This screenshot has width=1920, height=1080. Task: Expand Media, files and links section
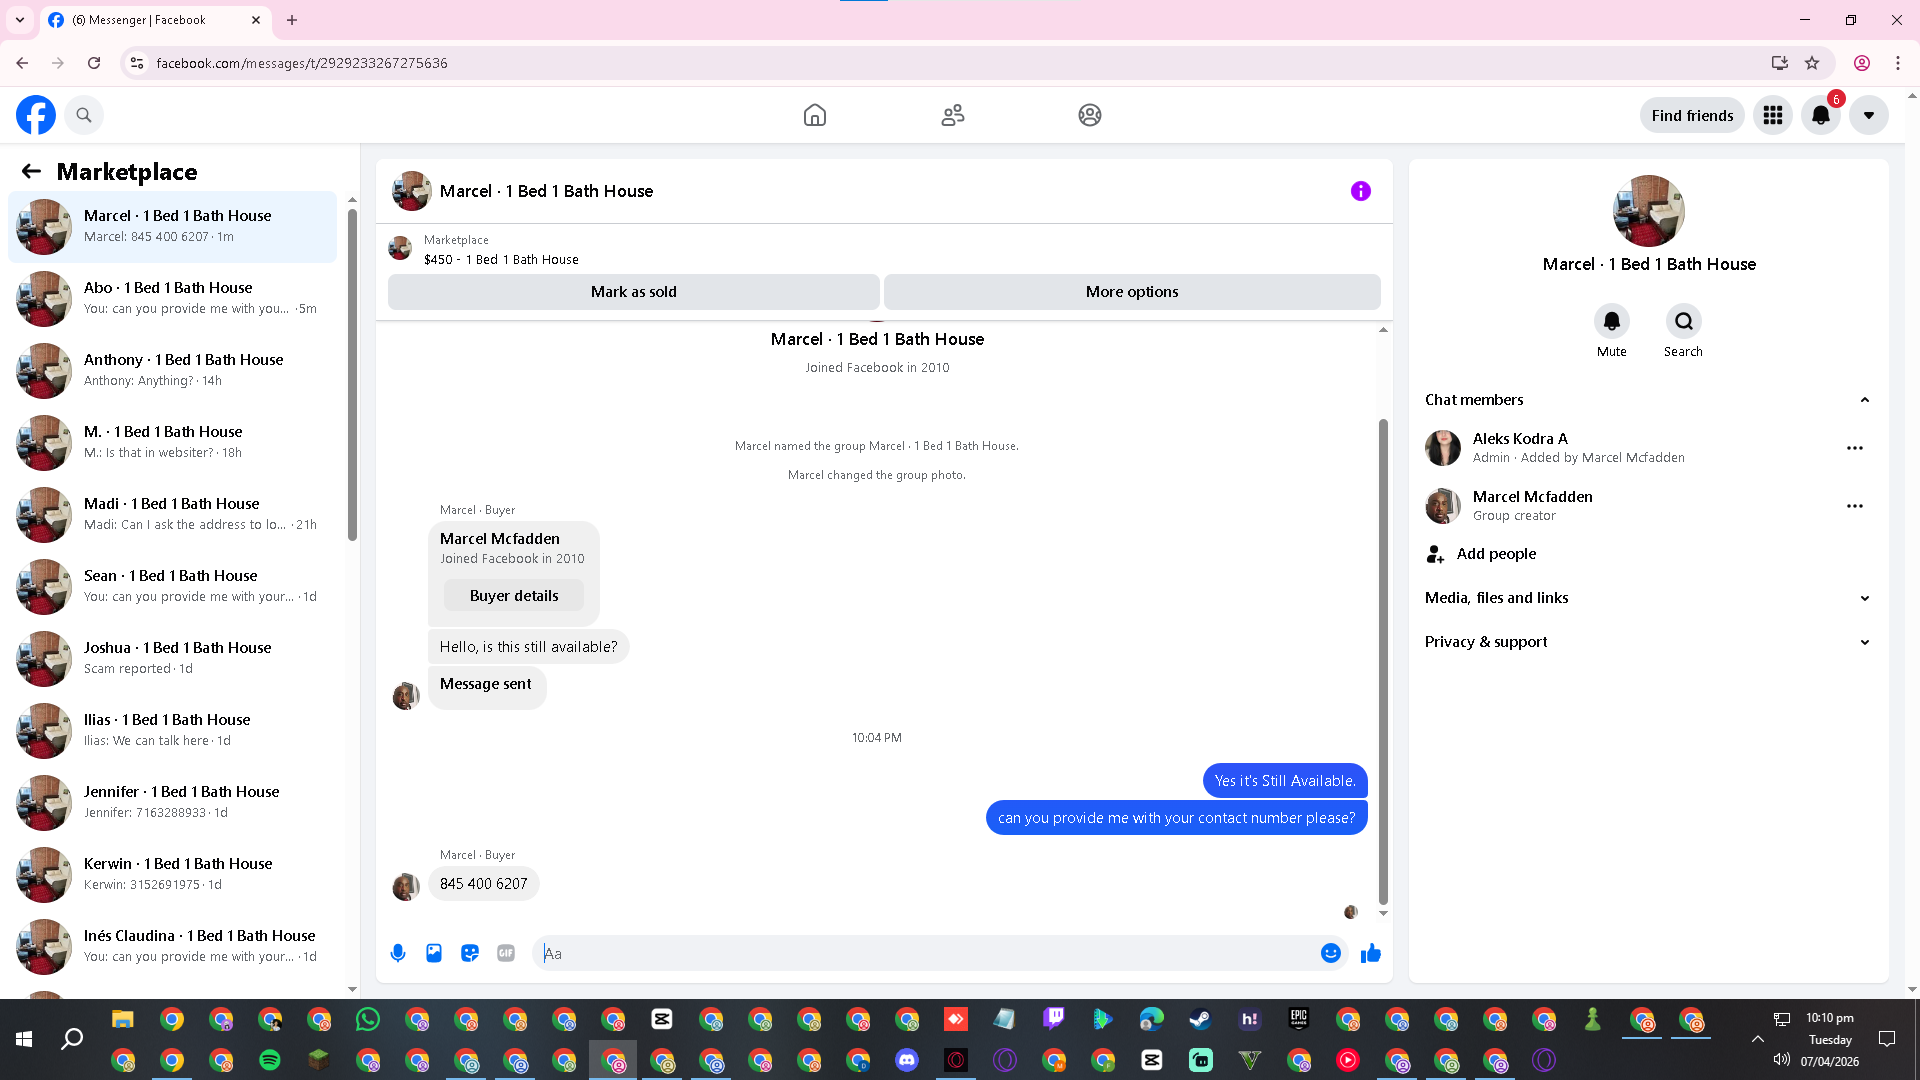click(1647, 598)
